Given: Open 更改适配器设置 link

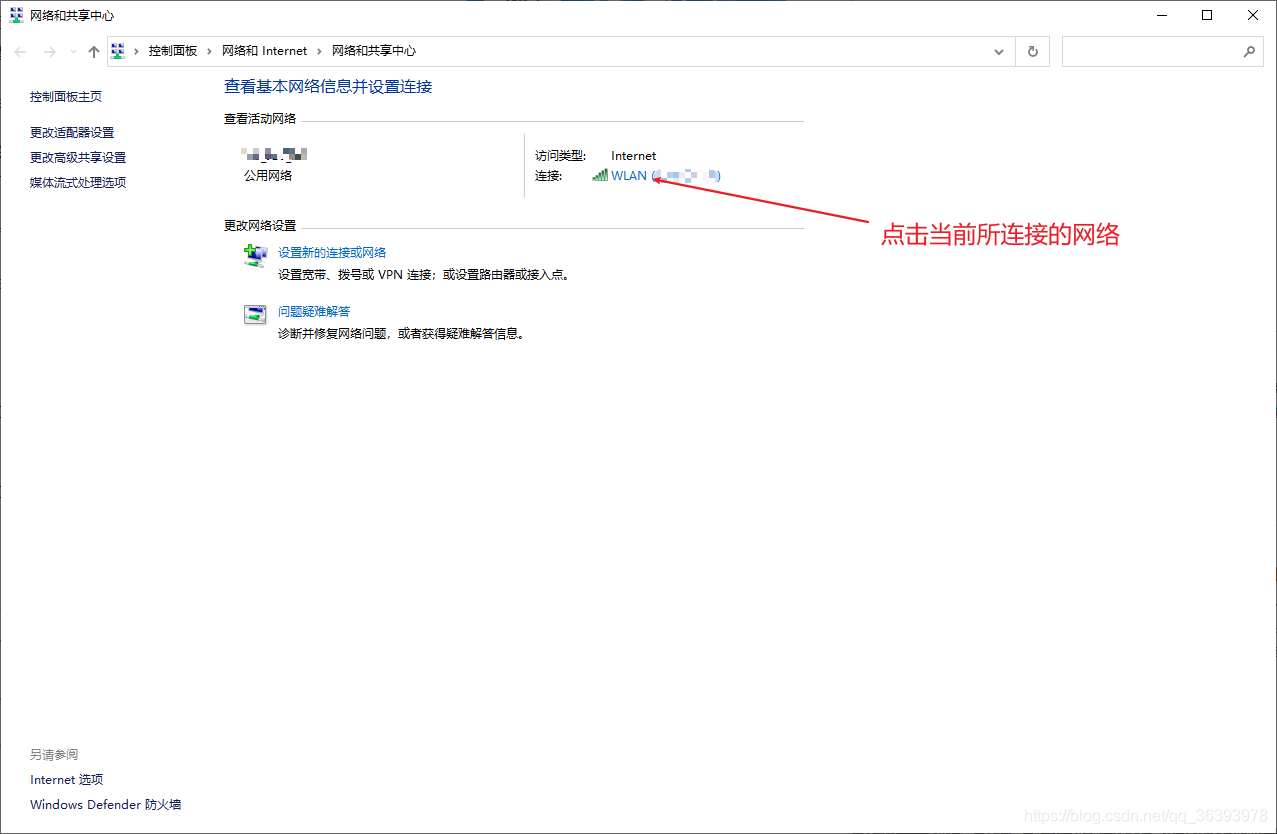Looking at the screenshot, I should tap(72, 132).
